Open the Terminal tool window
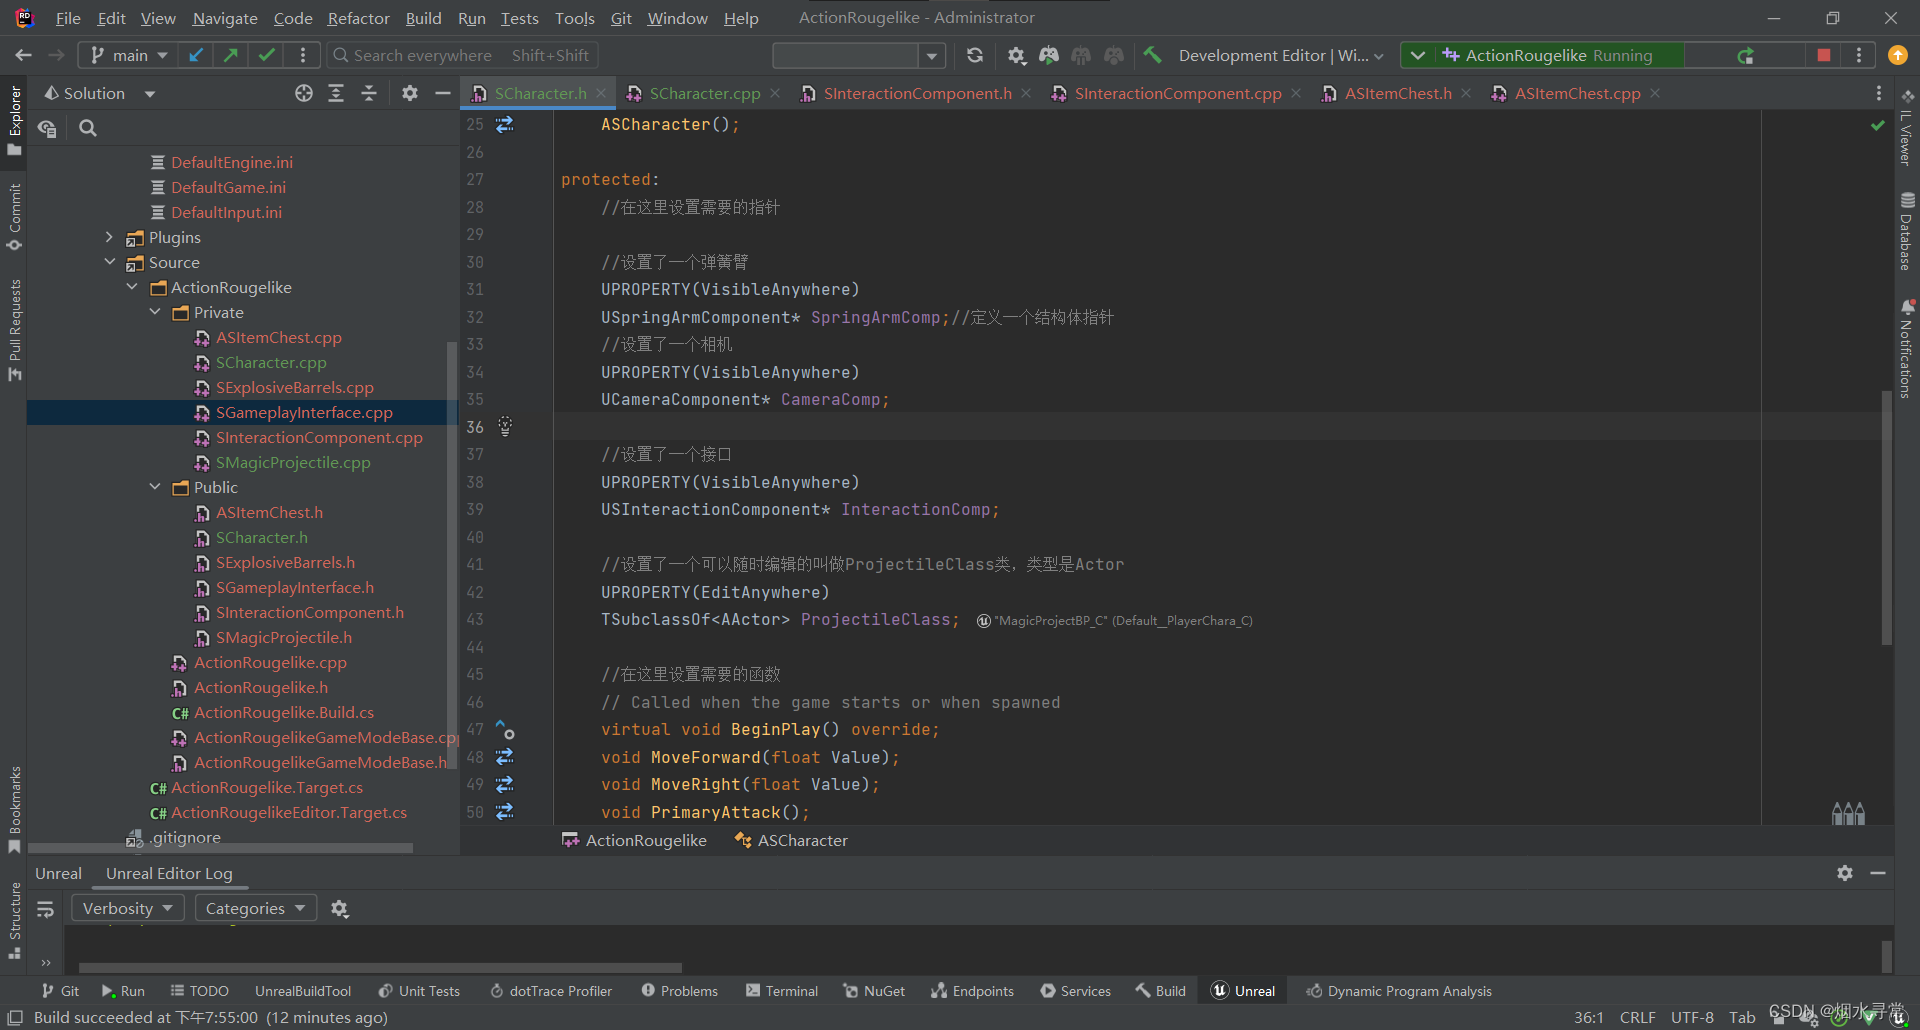 coord(781,990)
